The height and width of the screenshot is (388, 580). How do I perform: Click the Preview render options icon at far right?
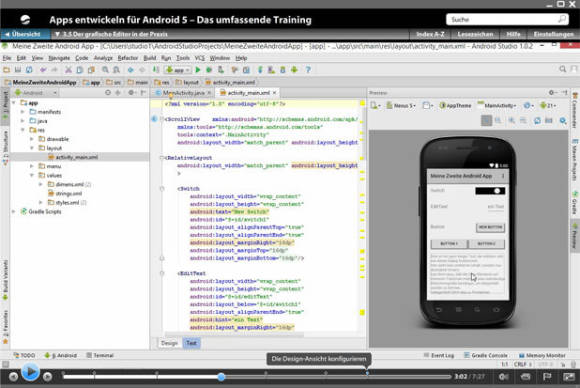pos(563,121)
